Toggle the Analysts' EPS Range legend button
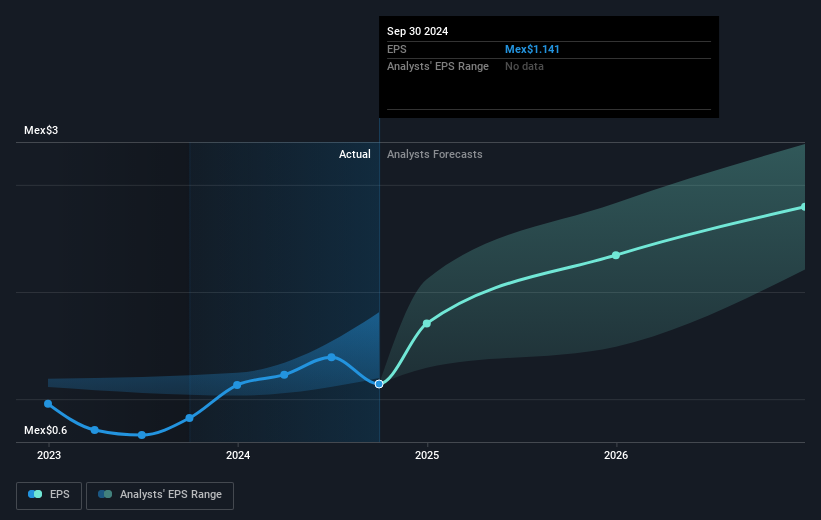 click(x=160, y=495)
